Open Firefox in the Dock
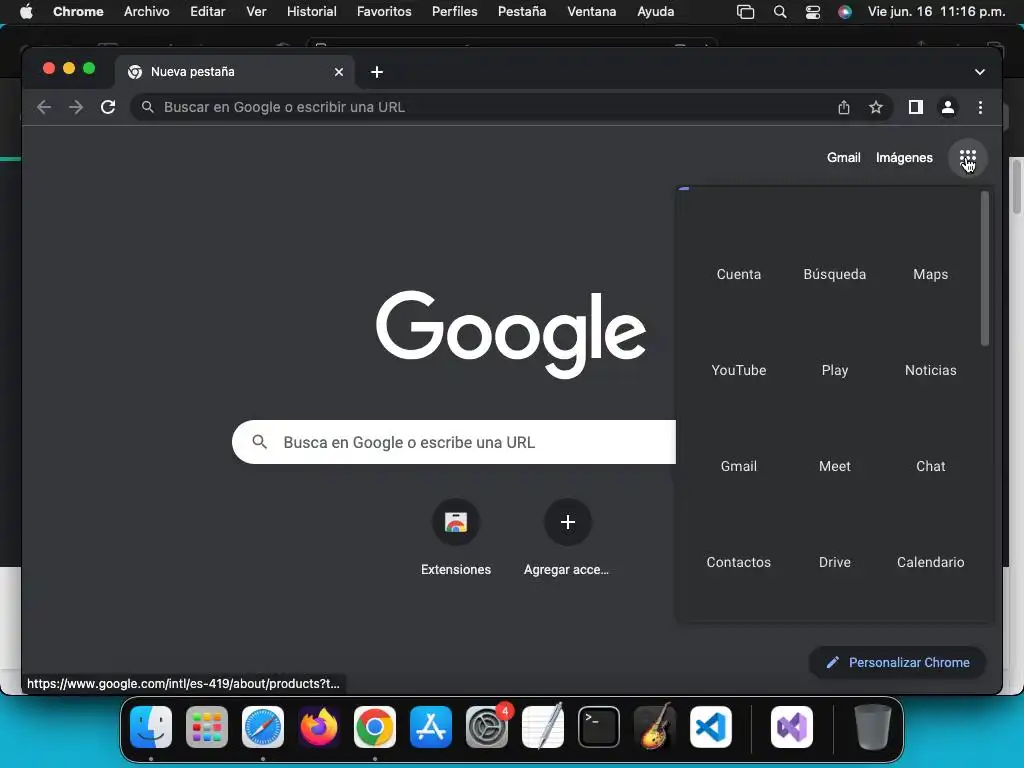Viewport: 1024px width, 768px height. [x=319, y=727]
